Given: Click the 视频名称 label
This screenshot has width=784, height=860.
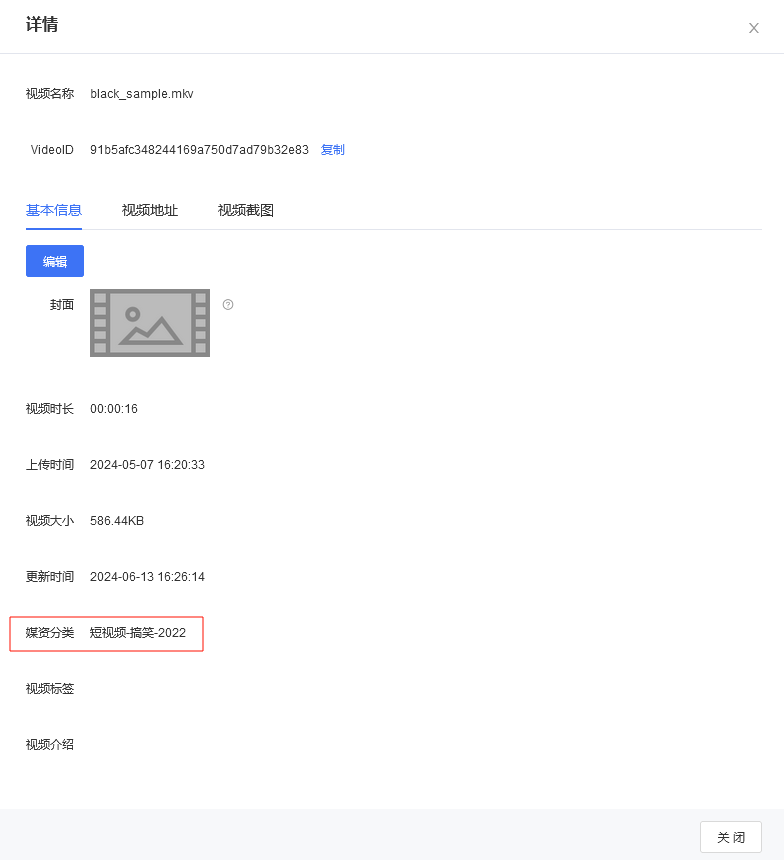Looking at the screenshot, I should coord(50,94).
